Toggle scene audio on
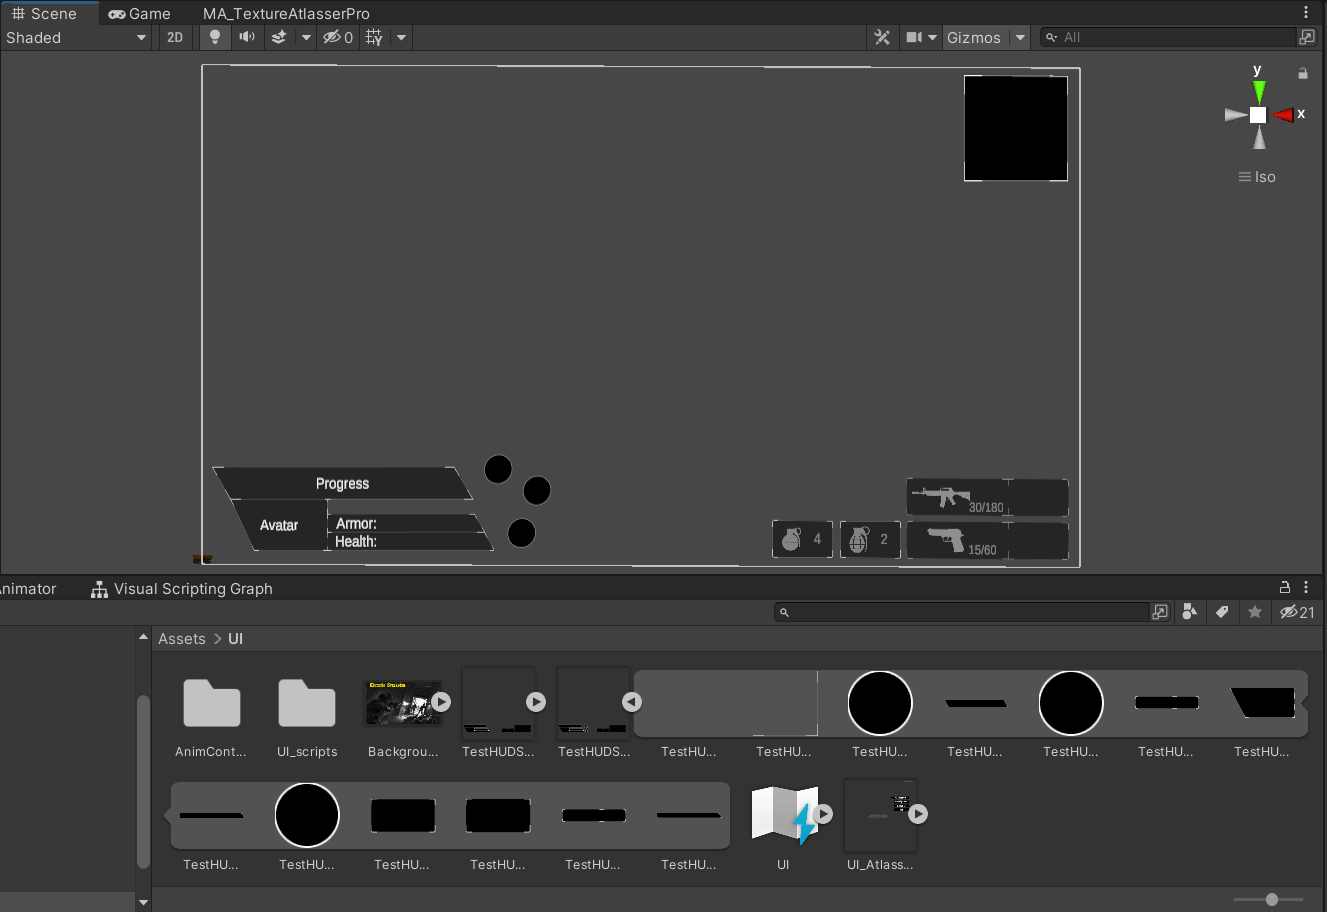 pyautogui.click(x=247, y=37)
